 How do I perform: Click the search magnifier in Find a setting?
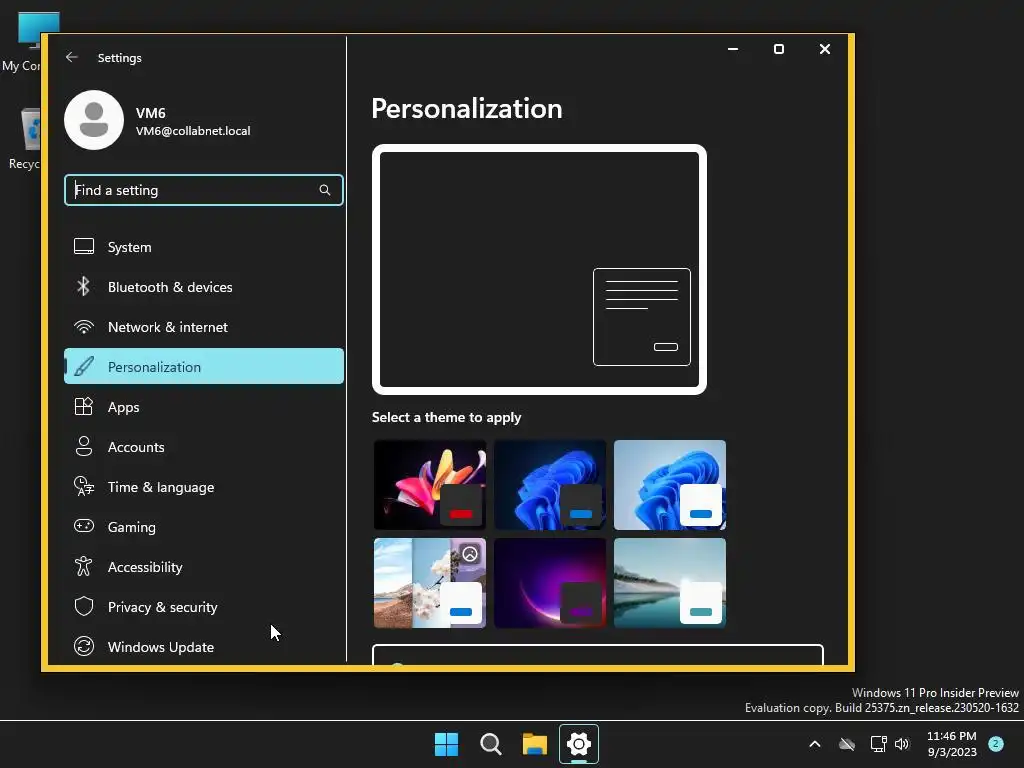click(325, 190)
